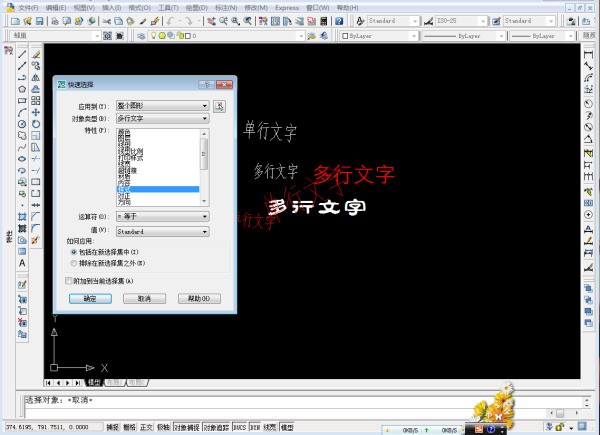Select the Erase tool in modify toolbar
This screenshot has width=600, height=435.
point(36,53)
